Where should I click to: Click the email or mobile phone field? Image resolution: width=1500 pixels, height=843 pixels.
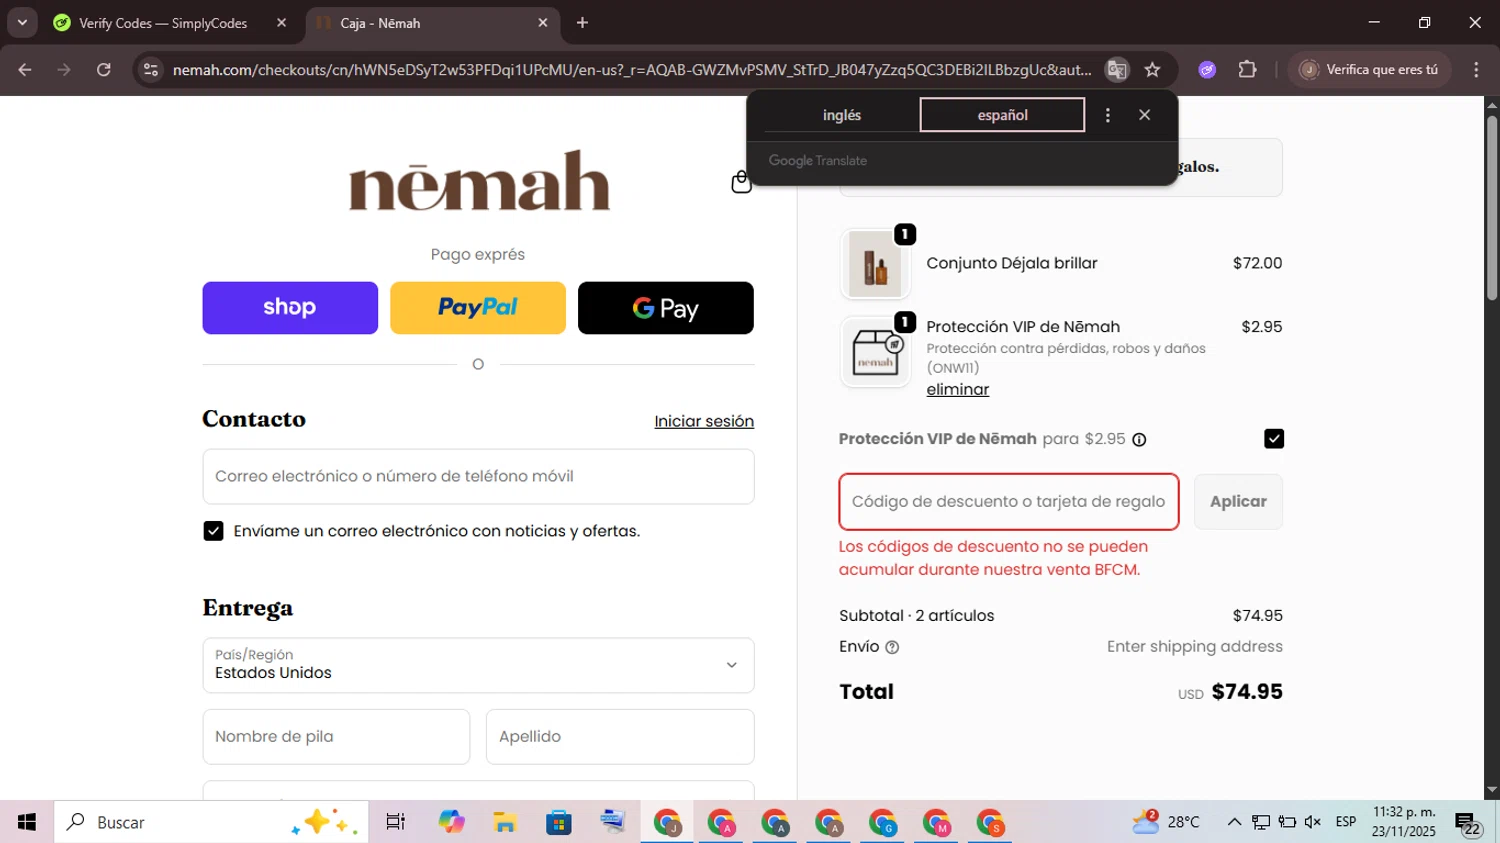(x=478, y=477)
